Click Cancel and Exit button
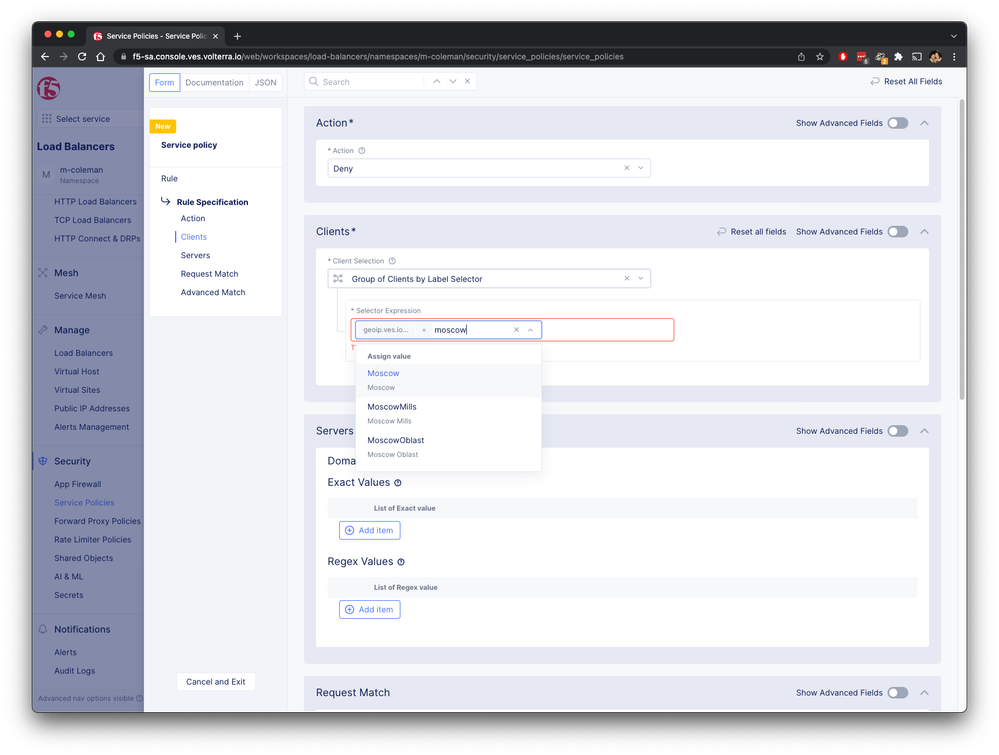The height and width of the screenshot is (755, 999). point(216,682)
